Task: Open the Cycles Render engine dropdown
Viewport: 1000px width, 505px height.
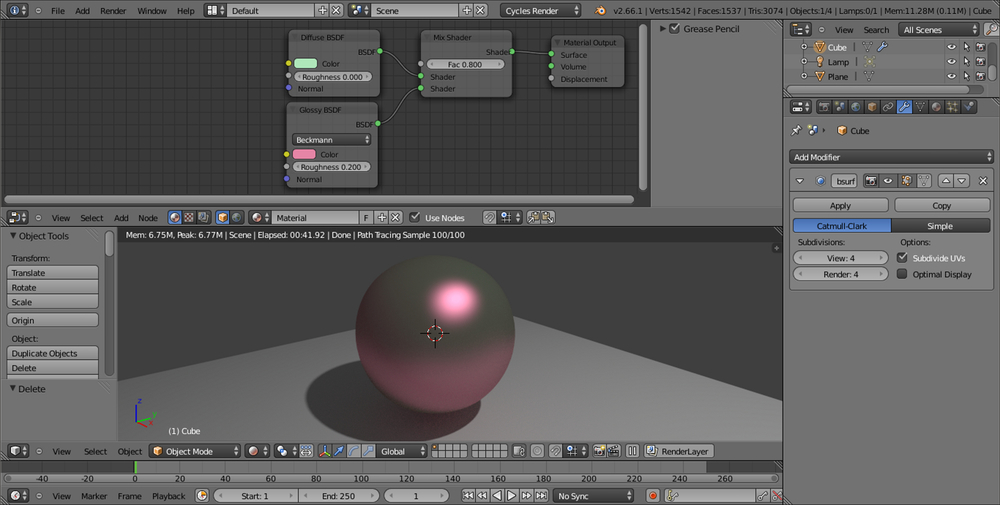Action: point(541,10)
